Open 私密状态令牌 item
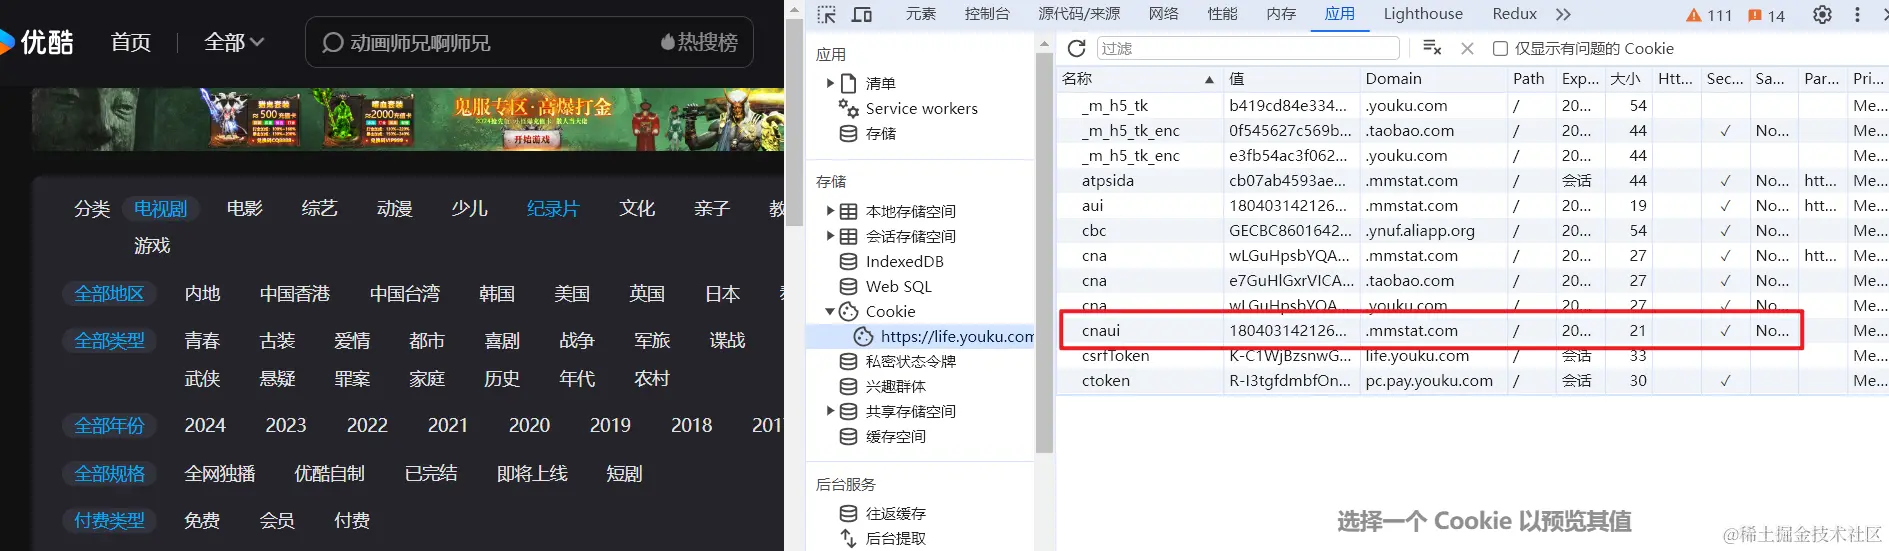The height and width of the screenshot is (551, 1889). click(x=910, y=361)
